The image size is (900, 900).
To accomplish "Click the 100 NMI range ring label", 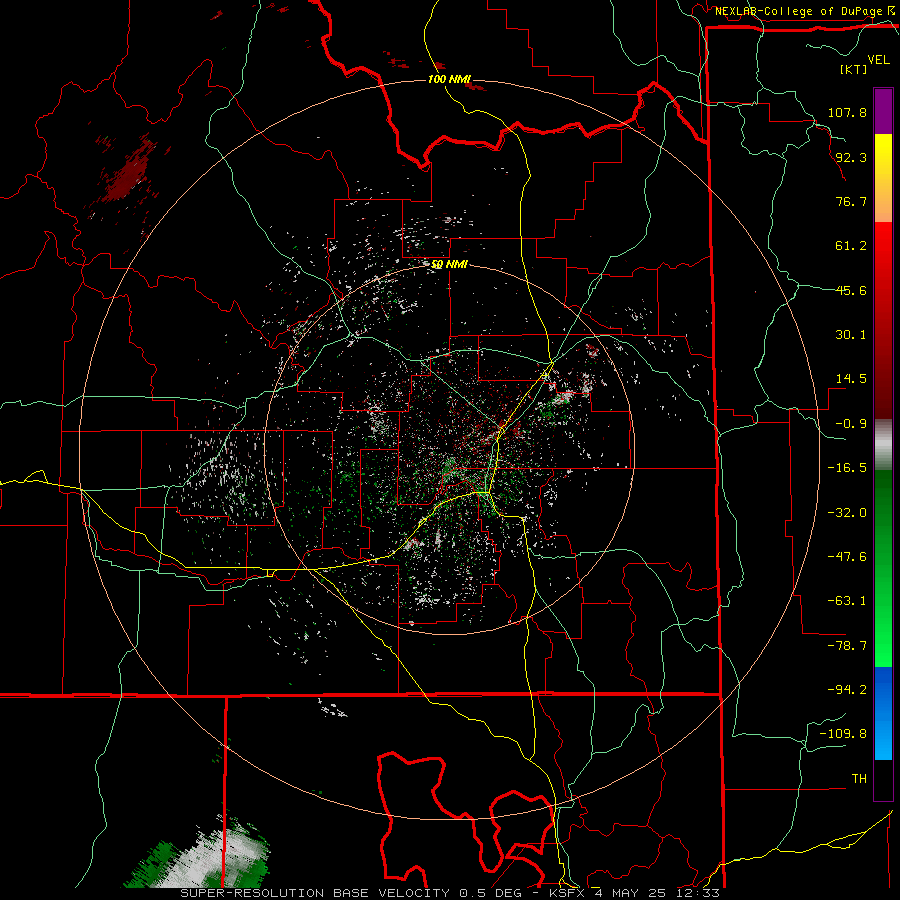I will (449, 79).
